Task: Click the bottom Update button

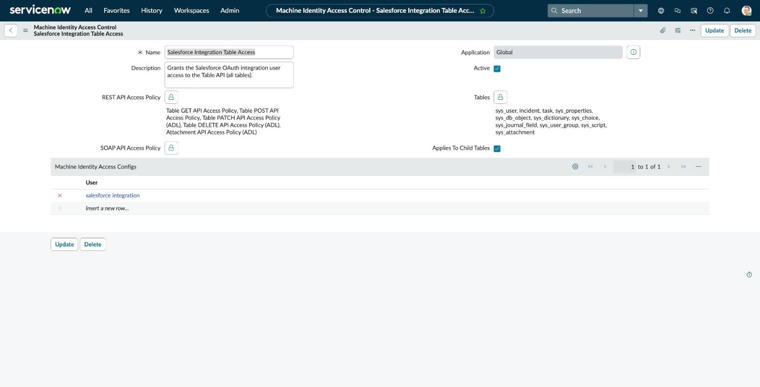Action: click(64, 244)
